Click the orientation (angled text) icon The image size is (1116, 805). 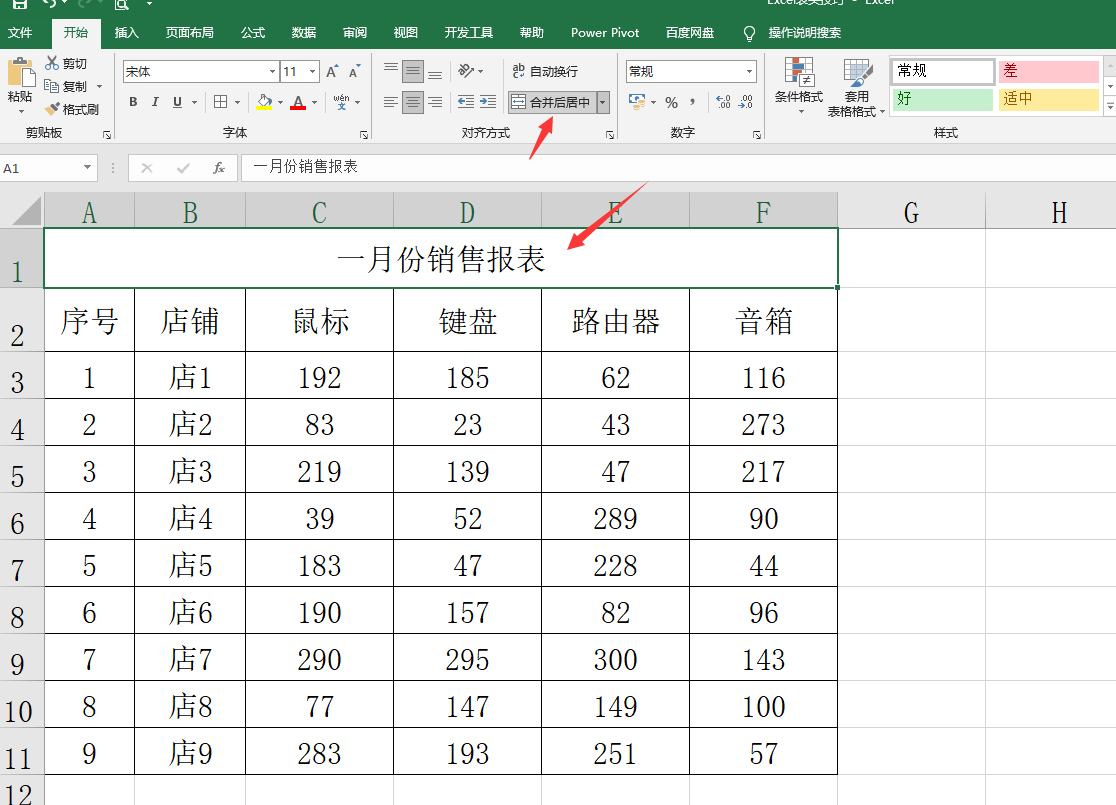[x=466, y=70]
